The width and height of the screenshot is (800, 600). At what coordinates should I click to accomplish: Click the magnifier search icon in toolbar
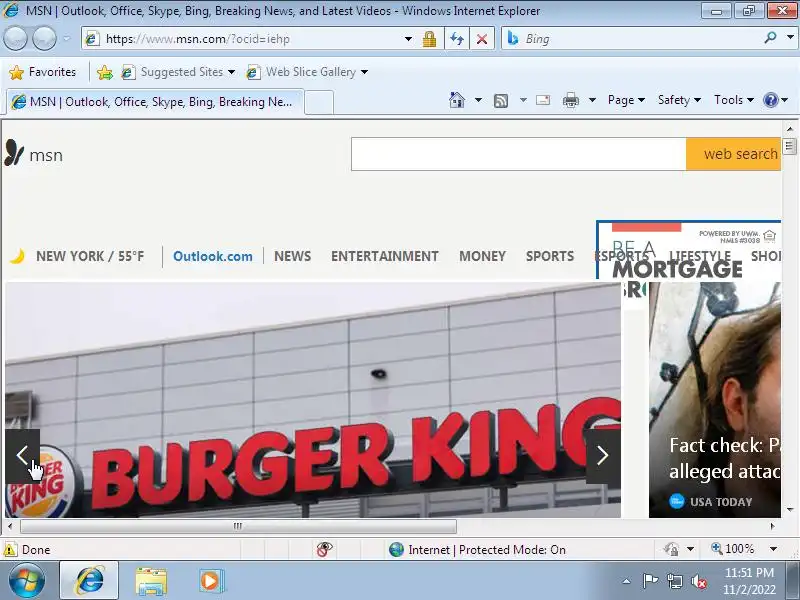click(770, 38)
